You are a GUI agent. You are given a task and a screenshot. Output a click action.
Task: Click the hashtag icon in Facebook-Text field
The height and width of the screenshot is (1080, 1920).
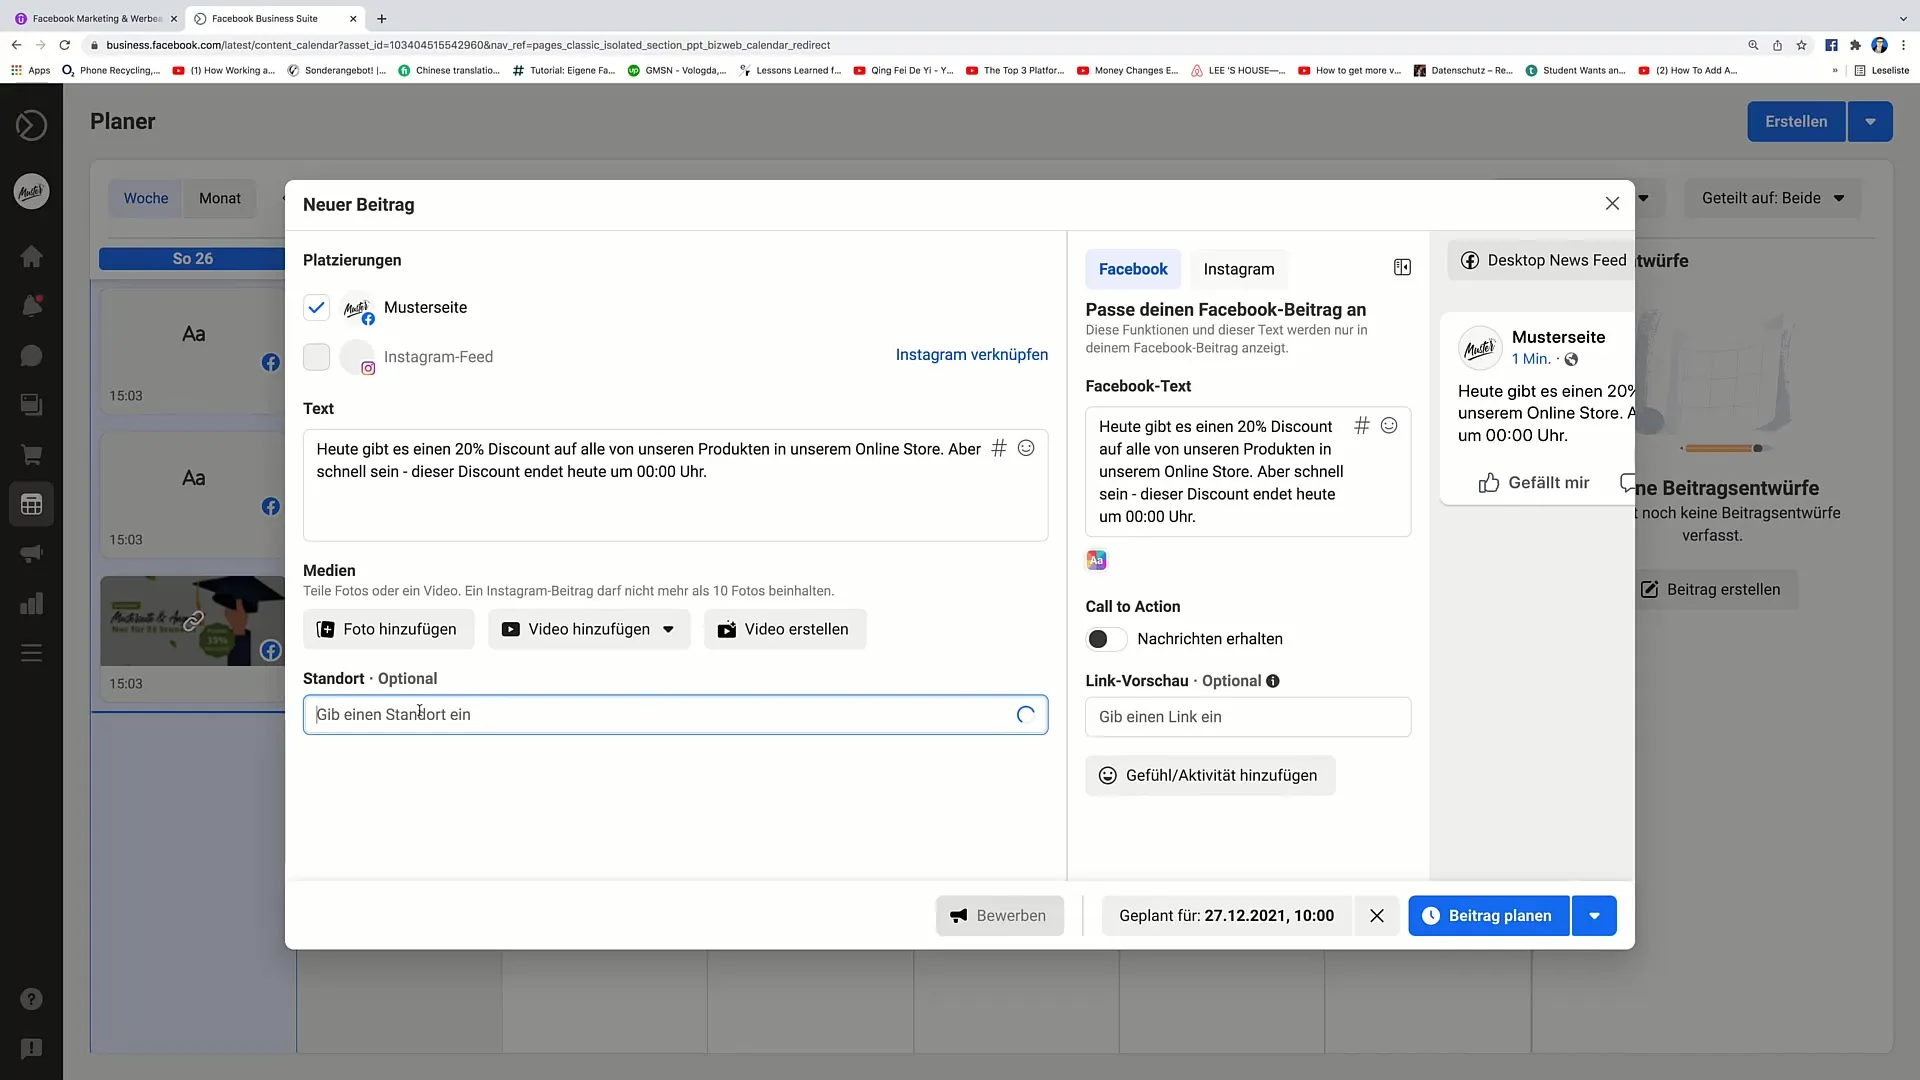pyautogui.click(x=1362, y=425)
